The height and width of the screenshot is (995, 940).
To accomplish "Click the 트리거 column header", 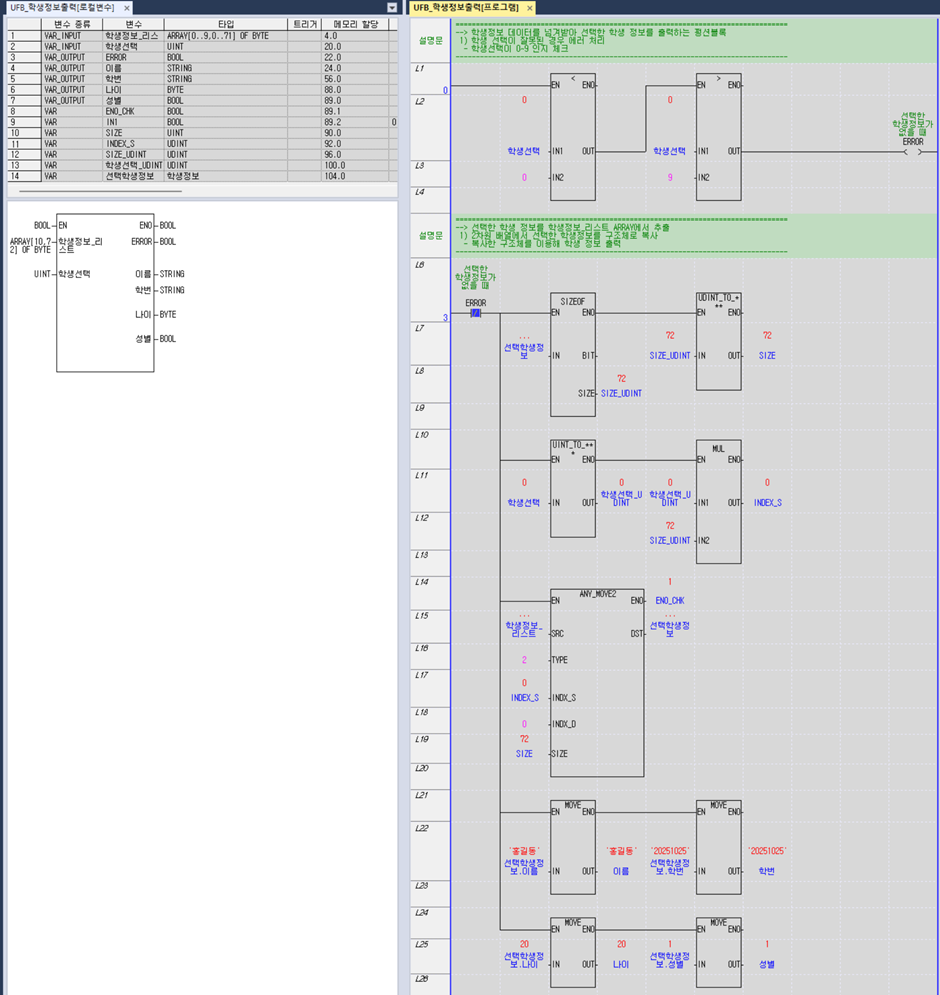I will click(x=305, y=24).
